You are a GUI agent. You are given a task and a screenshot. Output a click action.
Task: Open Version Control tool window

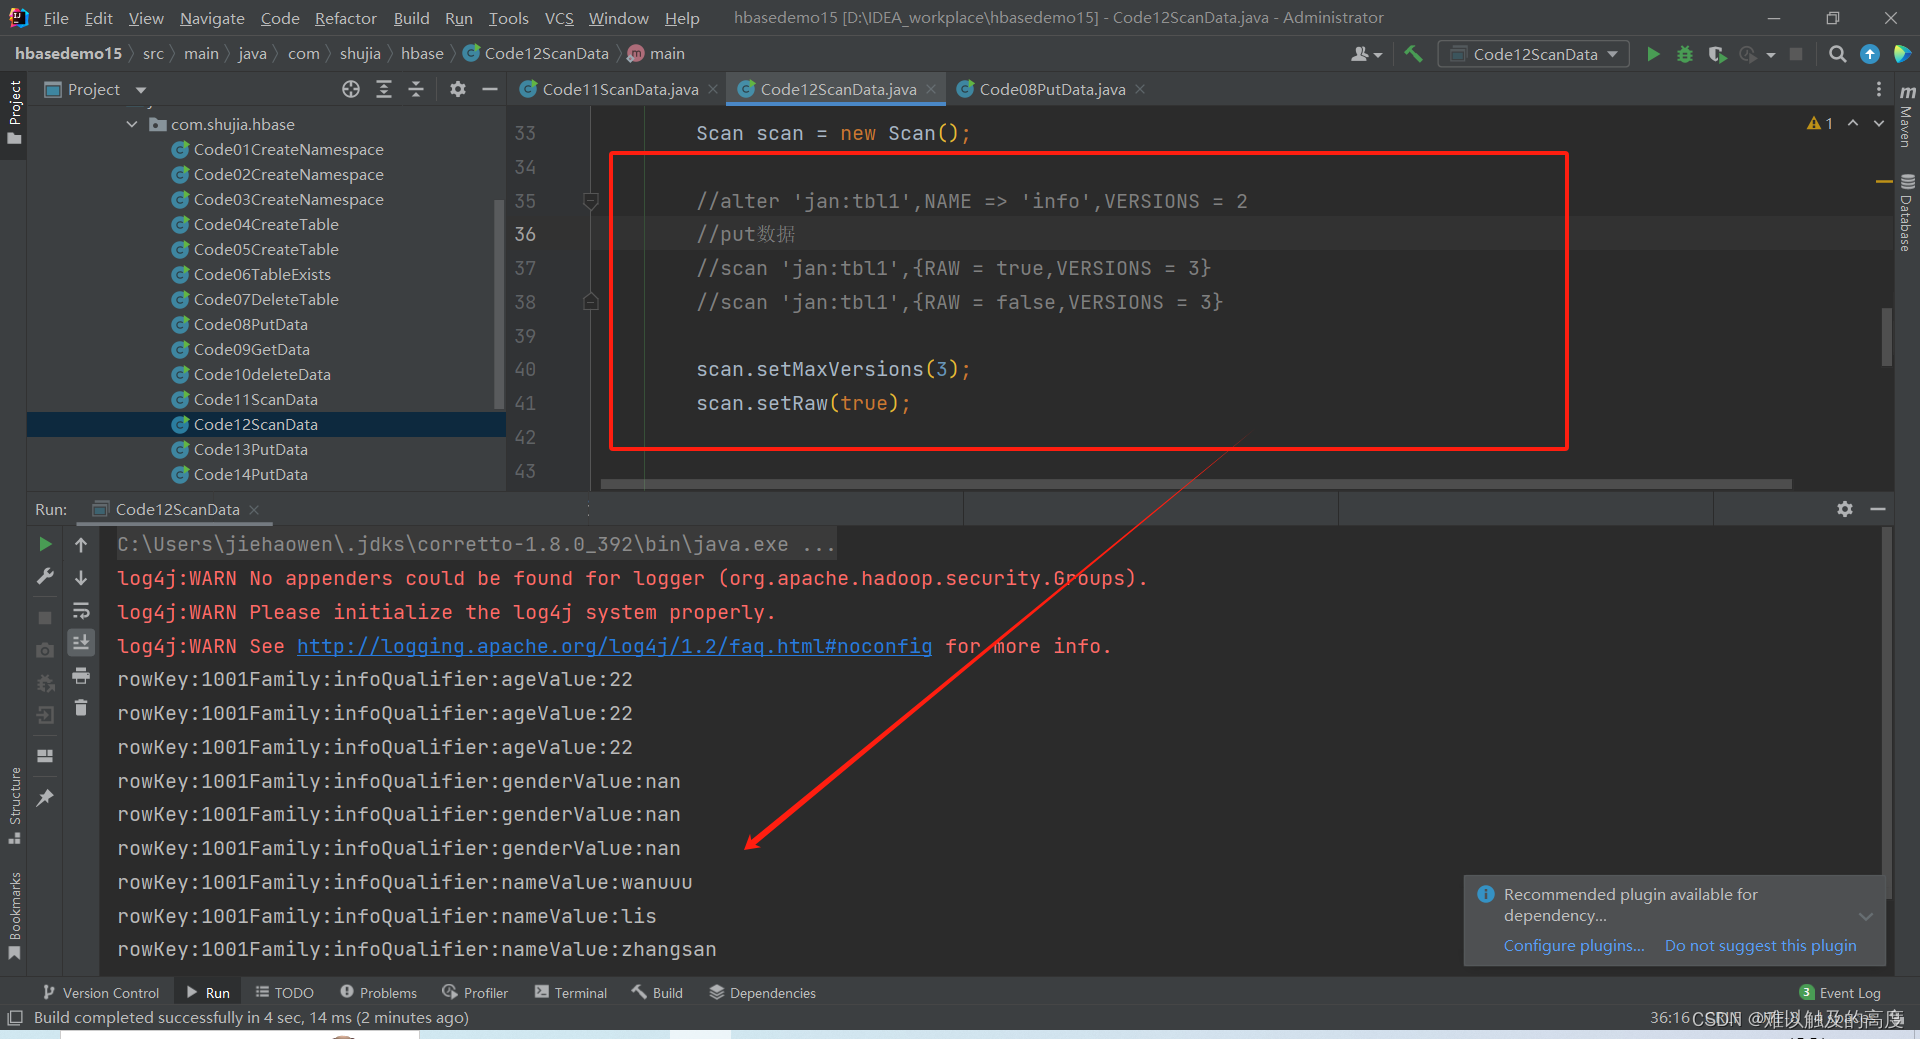(x=101, y=992)
